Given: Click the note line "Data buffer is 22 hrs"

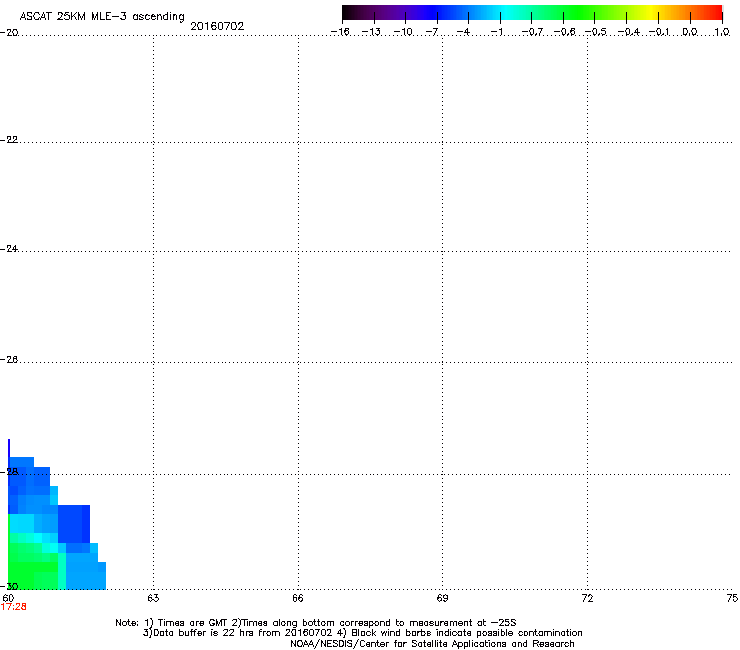Looking at the screenshot, I should [362, 633].
